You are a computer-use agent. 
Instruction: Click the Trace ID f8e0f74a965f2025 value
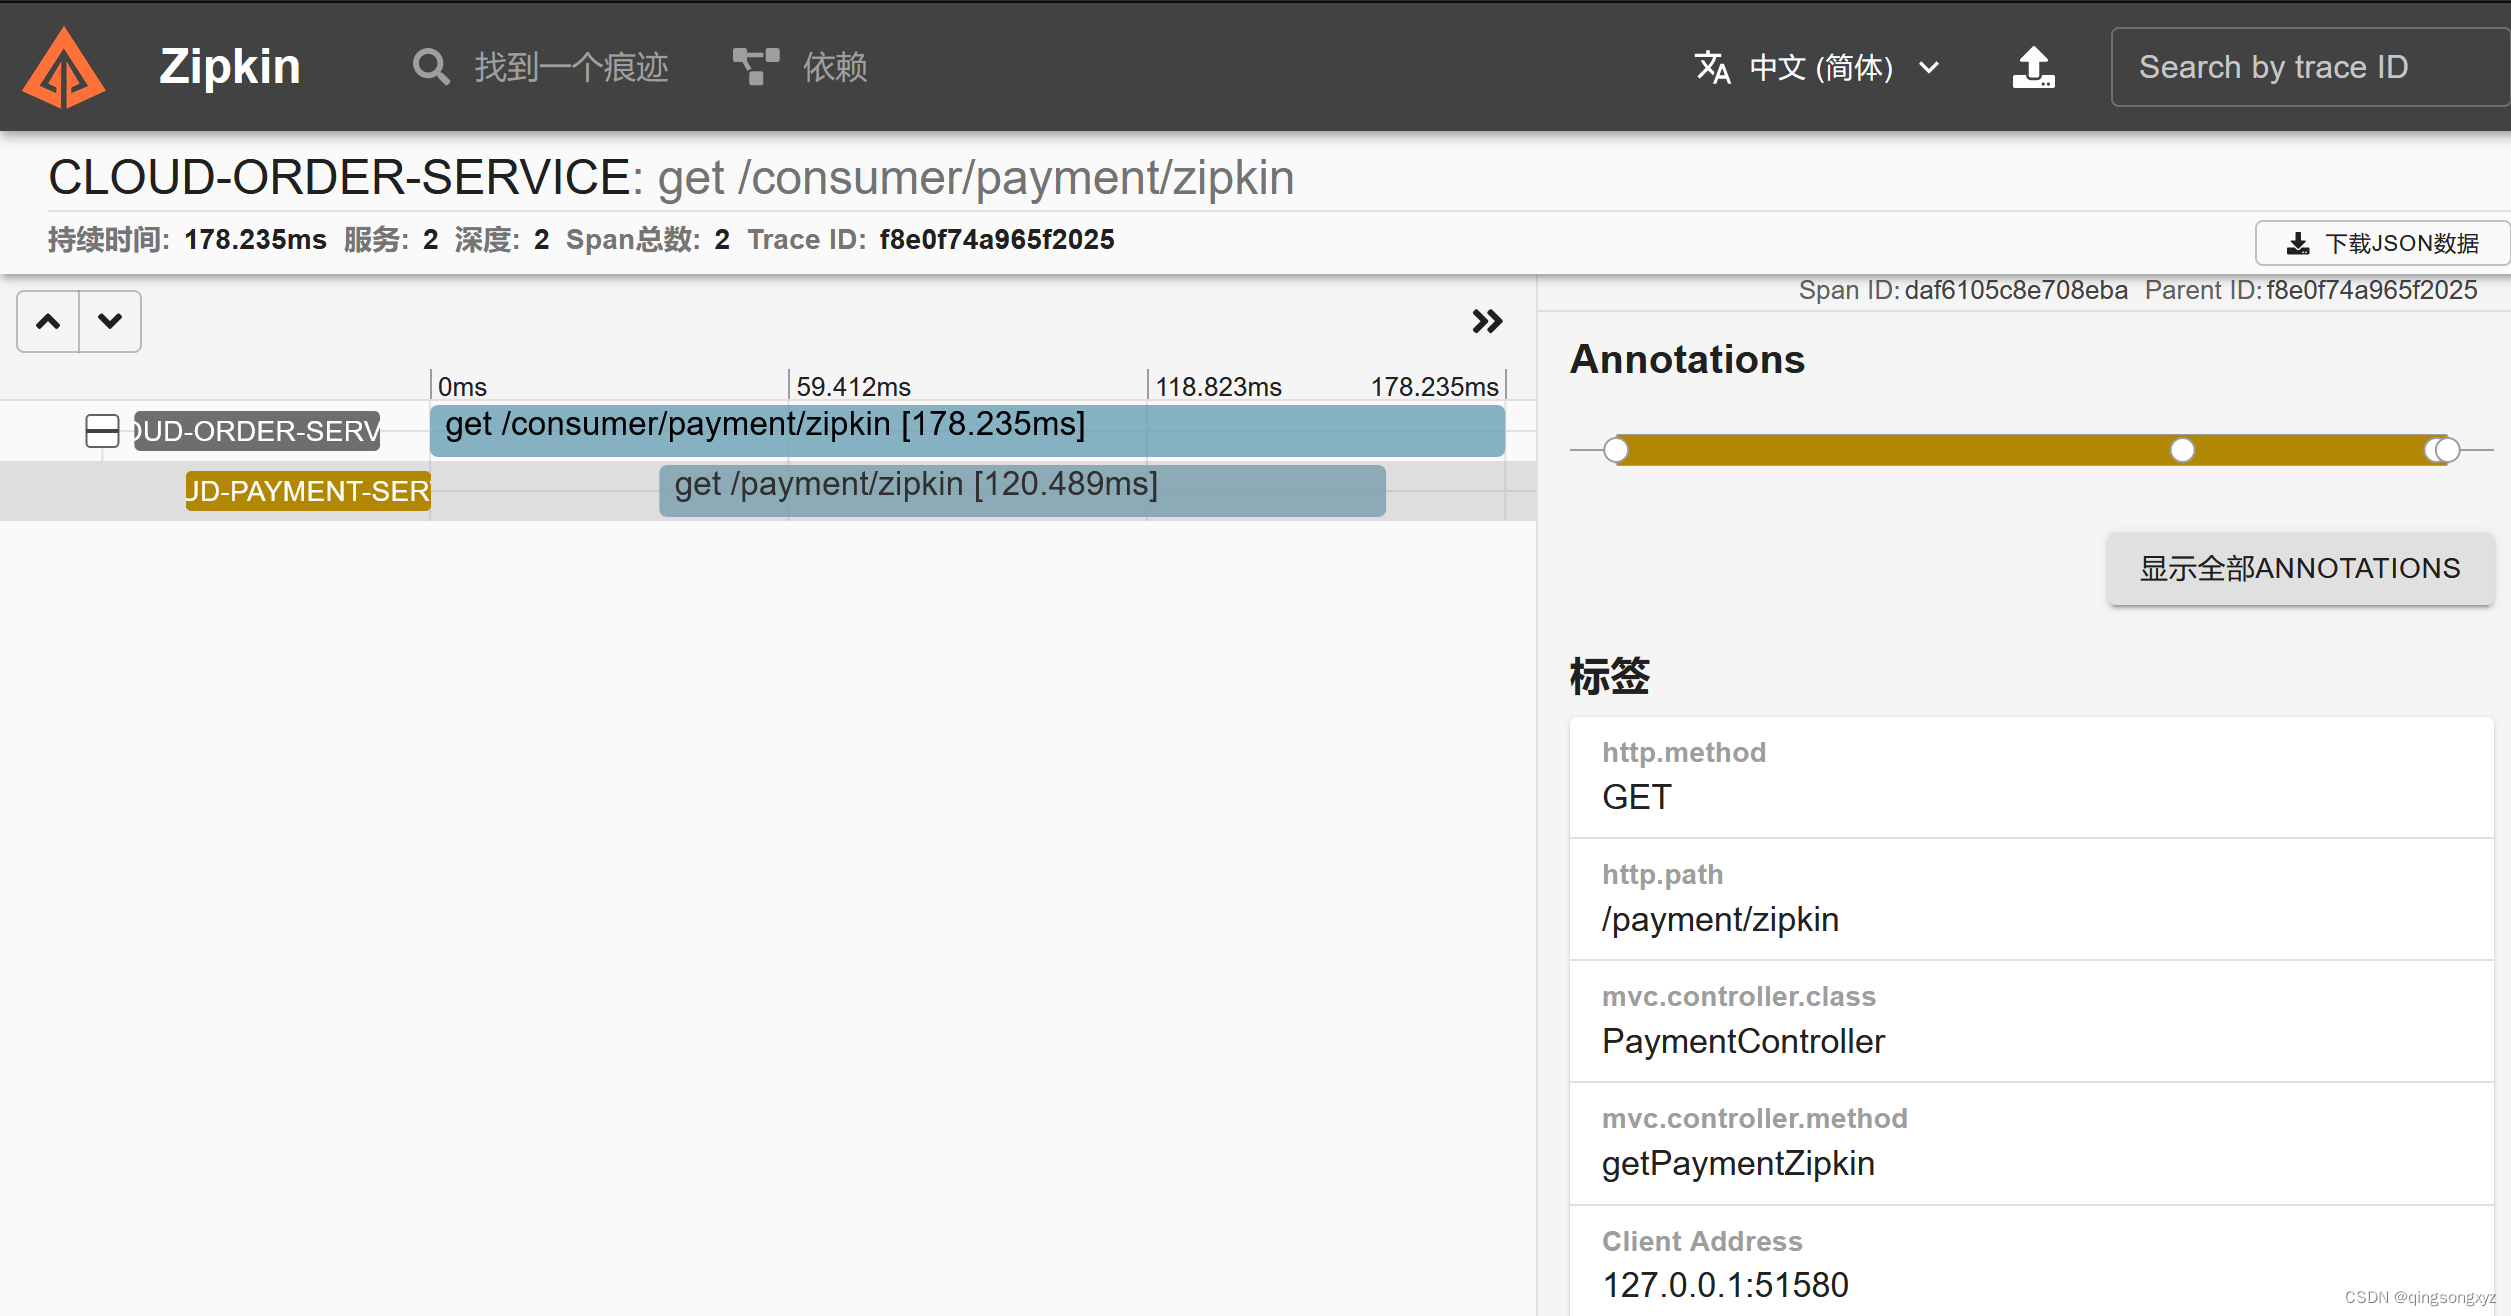click(x=997, y=239)
